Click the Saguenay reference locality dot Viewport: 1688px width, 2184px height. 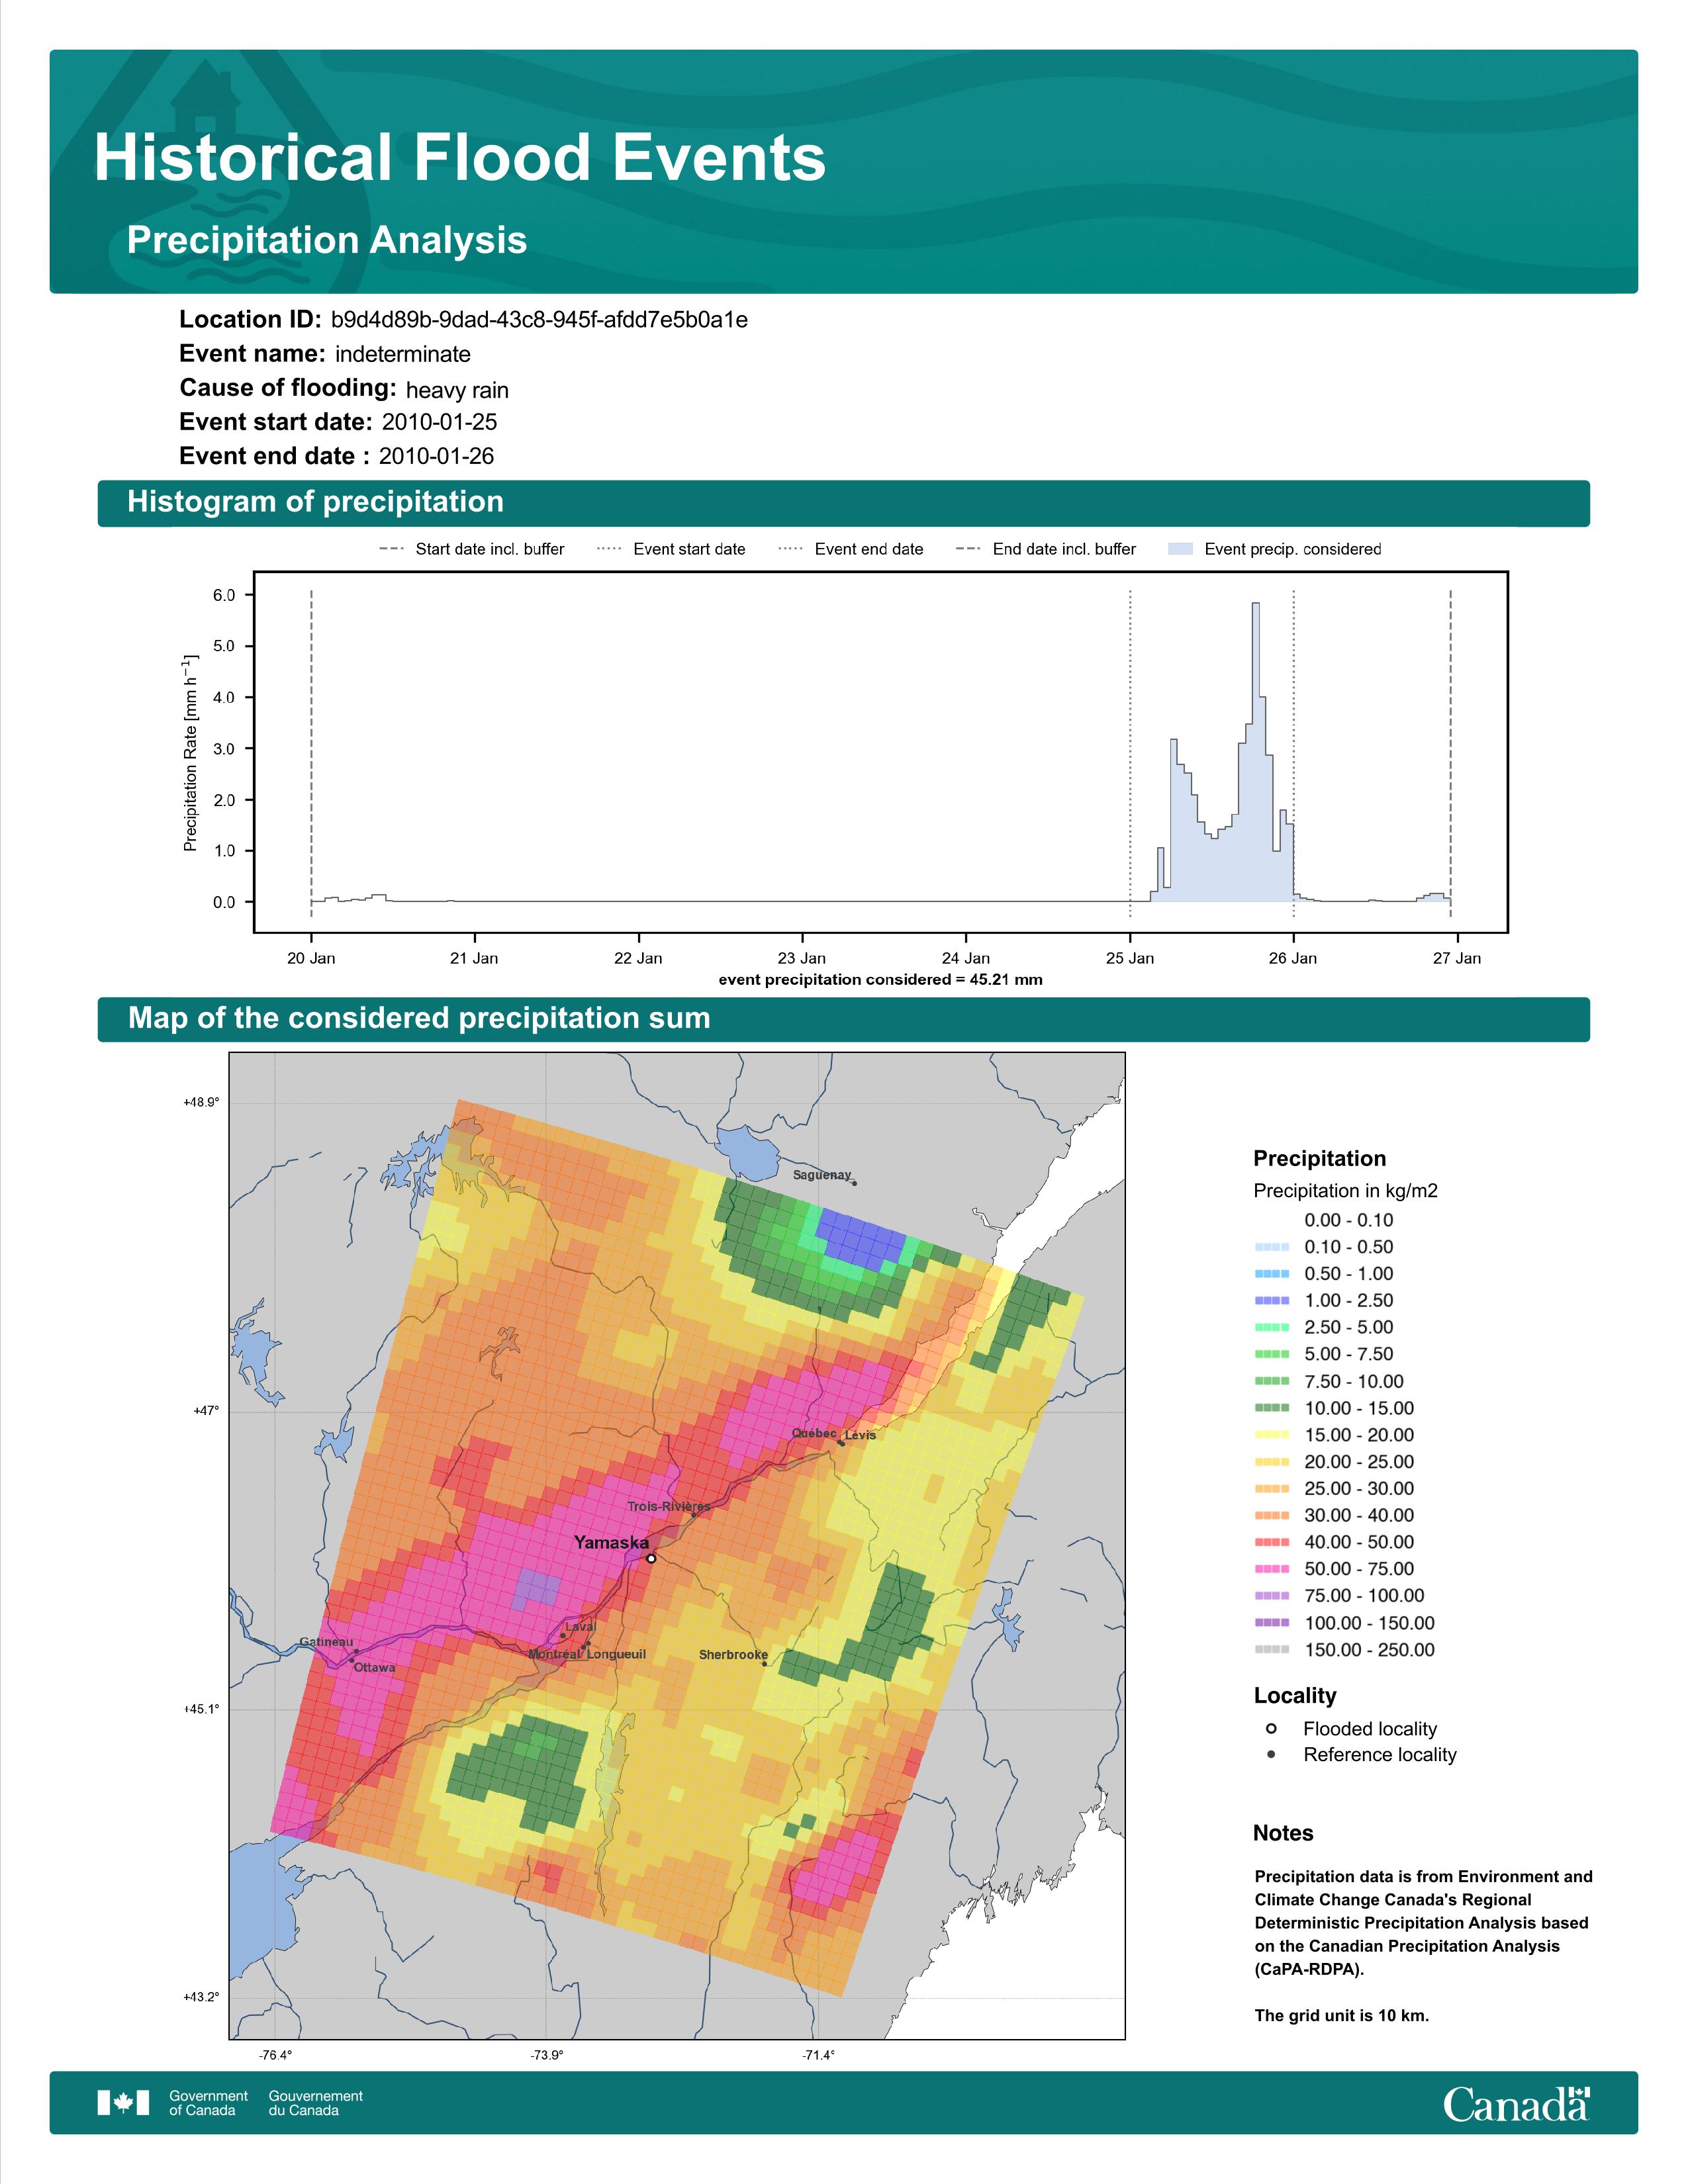tap(854, 1183)
